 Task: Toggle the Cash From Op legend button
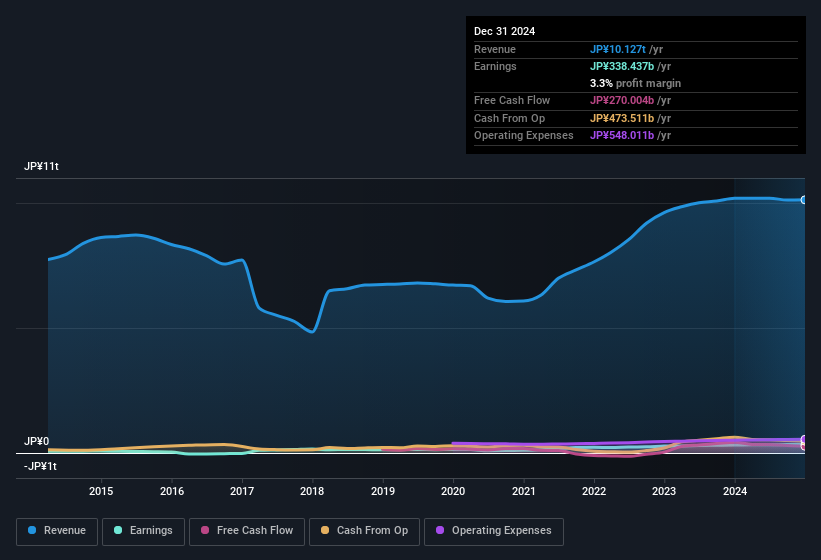coord(364,532)
